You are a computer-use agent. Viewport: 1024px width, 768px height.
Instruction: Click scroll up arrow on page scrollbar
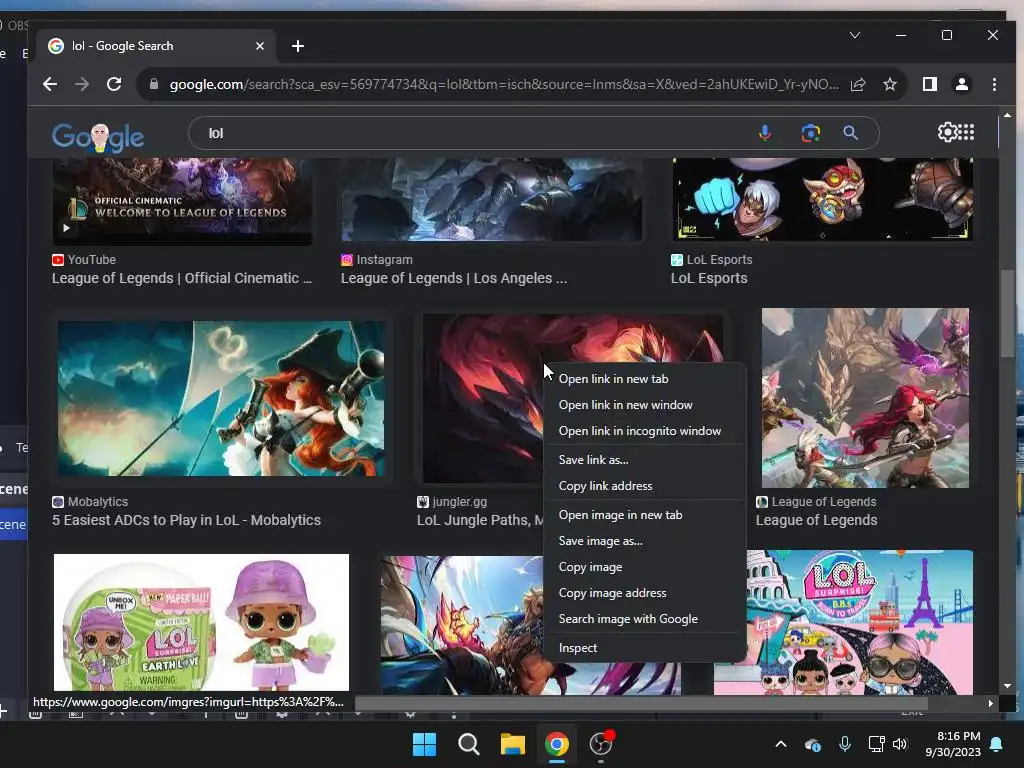1007,115
